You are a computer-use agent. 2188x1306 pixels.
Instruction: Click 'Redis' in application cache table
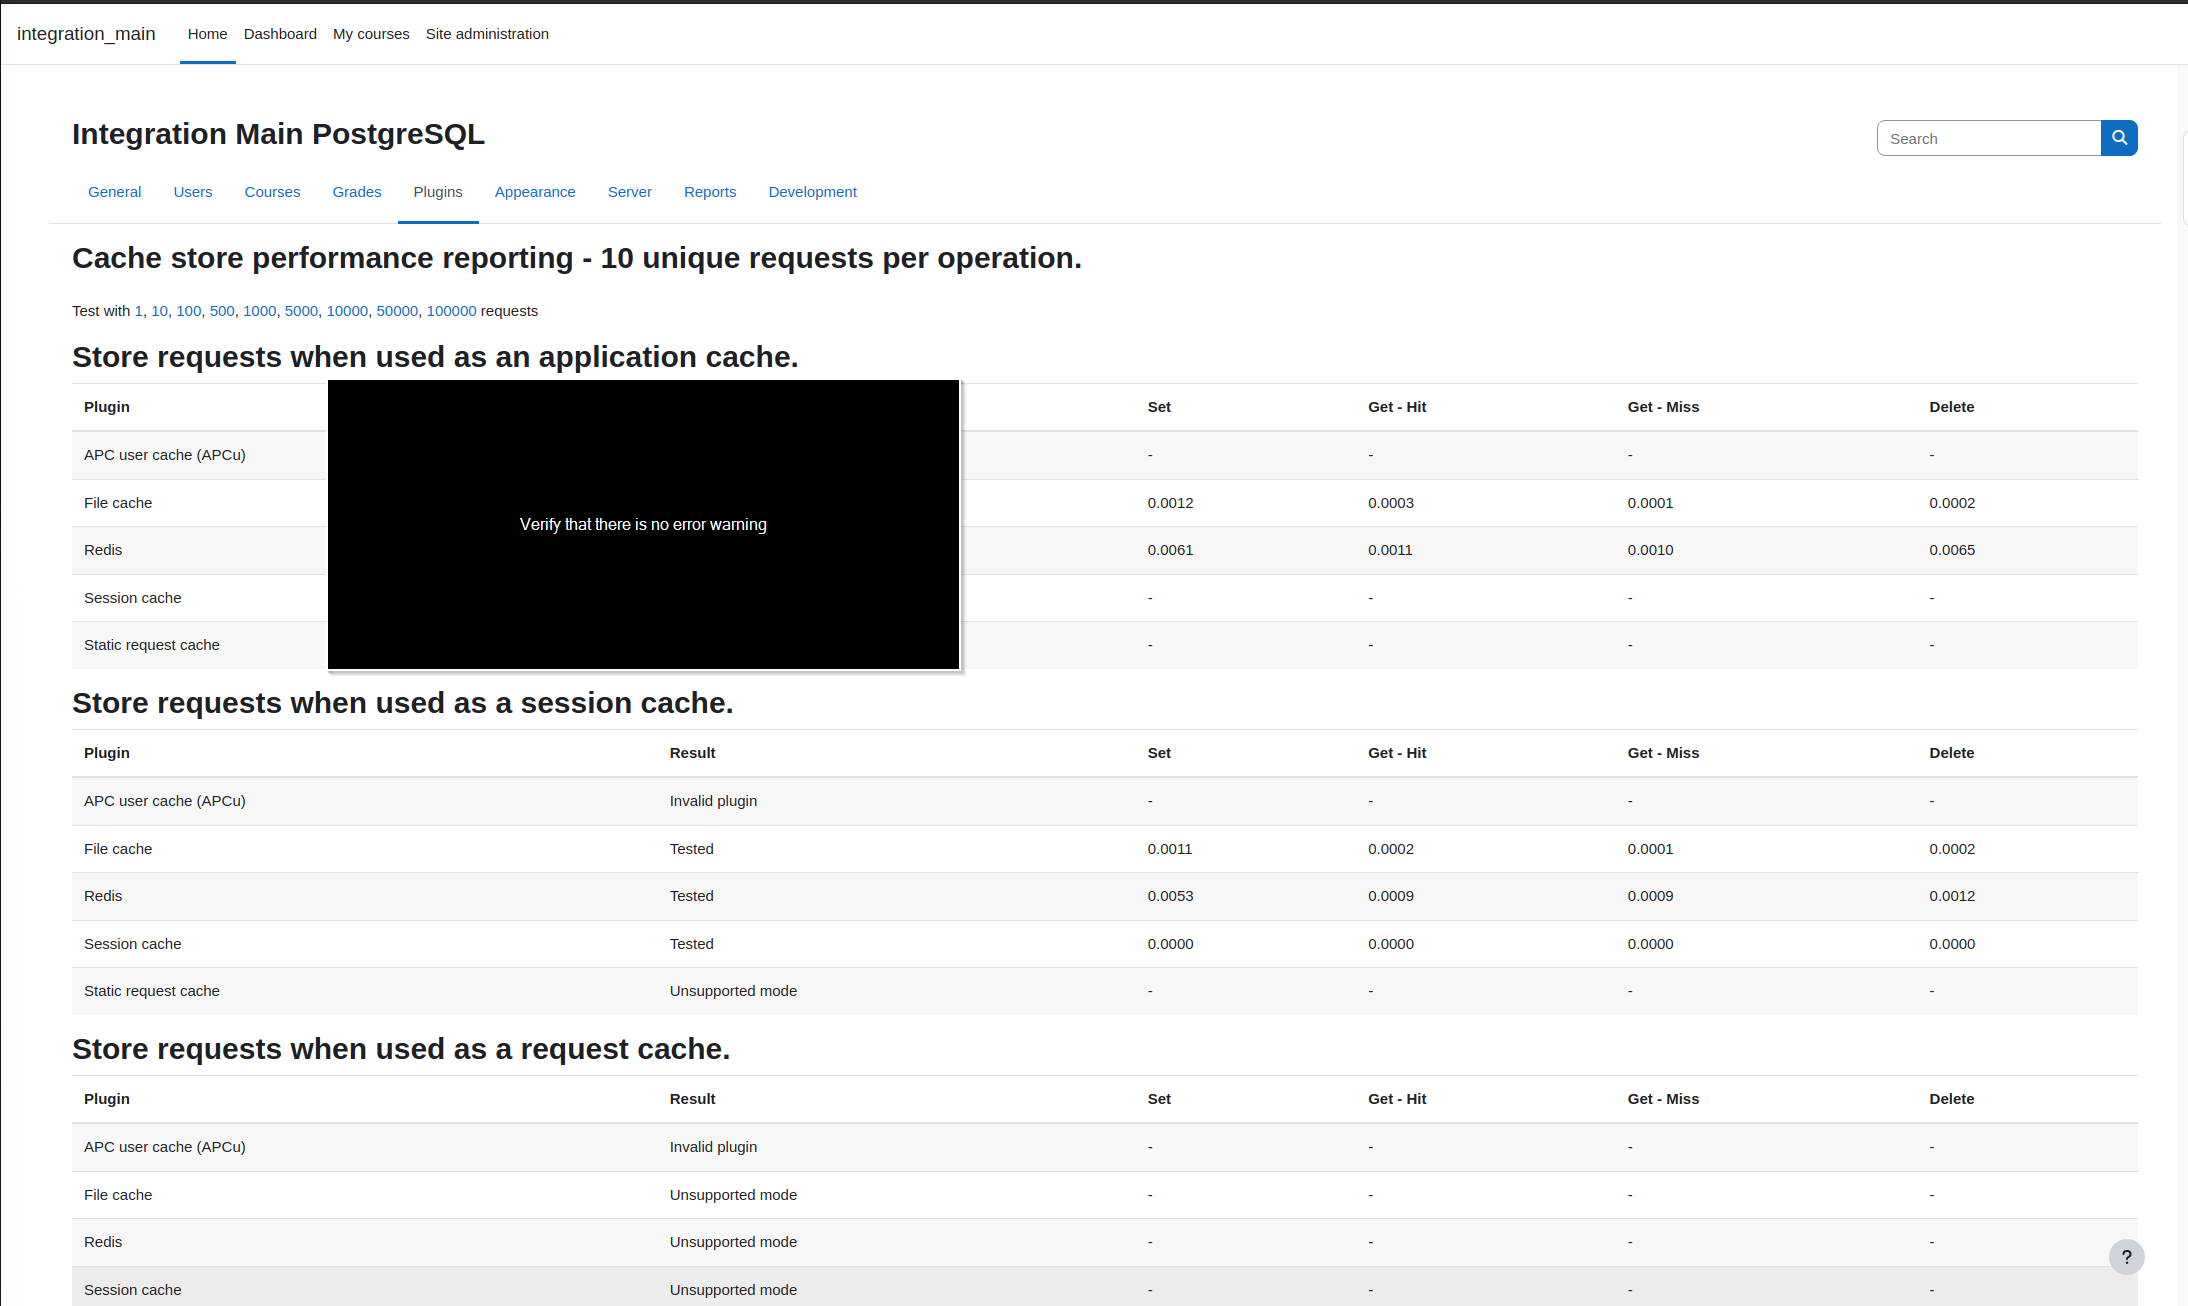pyautogui.click(x=103, y=550)
